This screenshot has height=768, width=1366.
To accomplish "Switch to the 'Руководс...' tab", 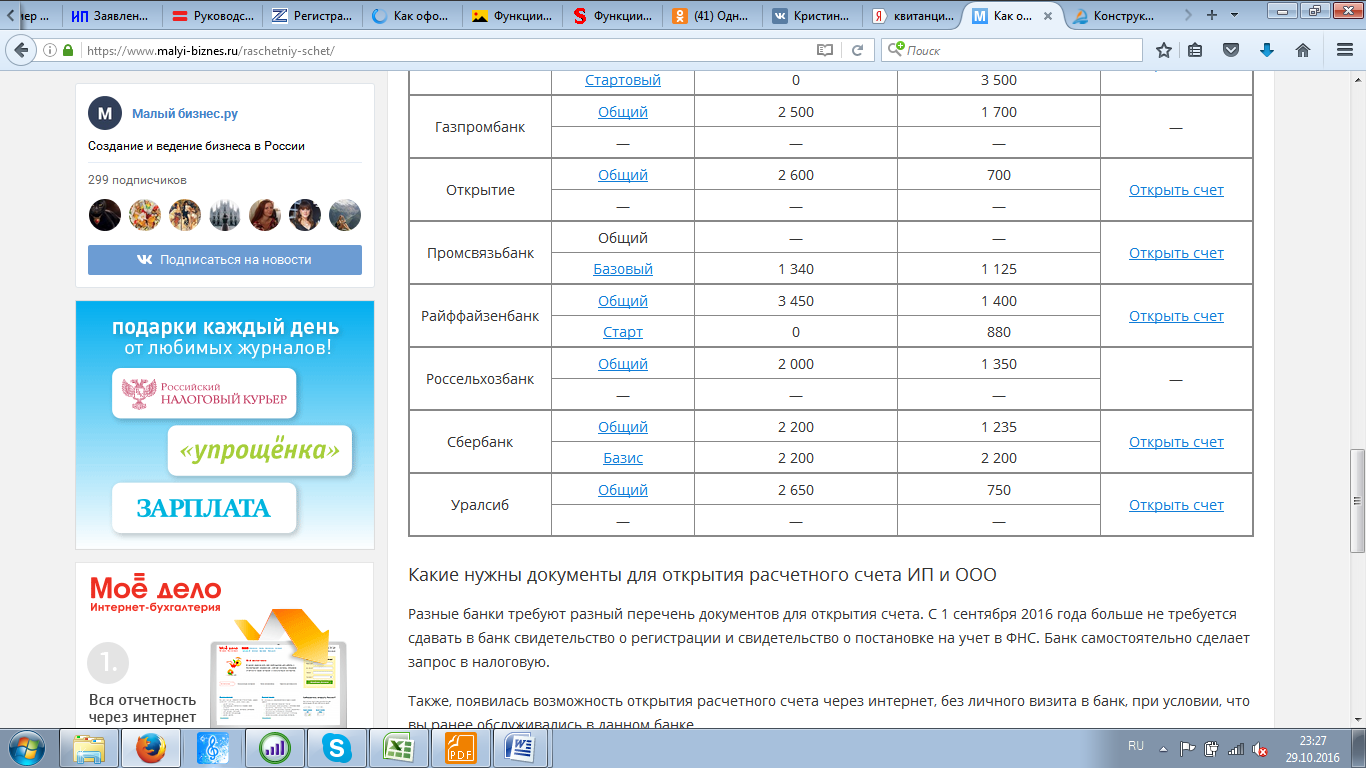I will [213, 16].
